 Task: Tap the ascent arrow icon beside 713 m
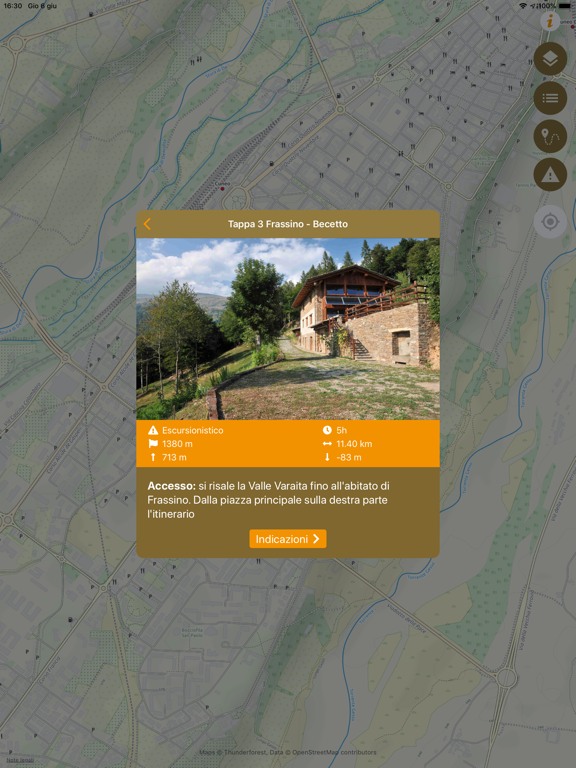[x=153, y=457]
